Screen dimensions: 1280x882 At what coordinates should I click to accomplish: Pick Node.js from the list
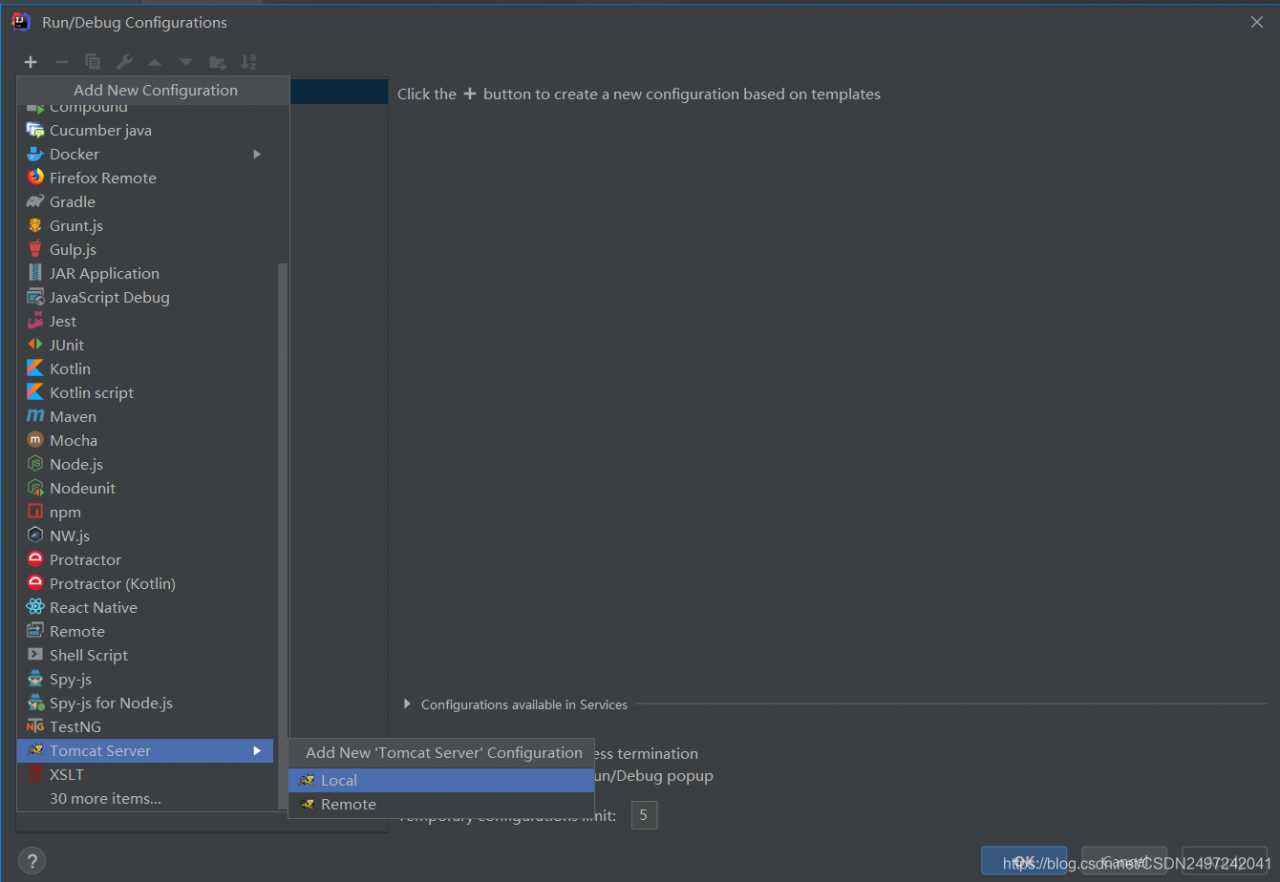click(145, 465)
